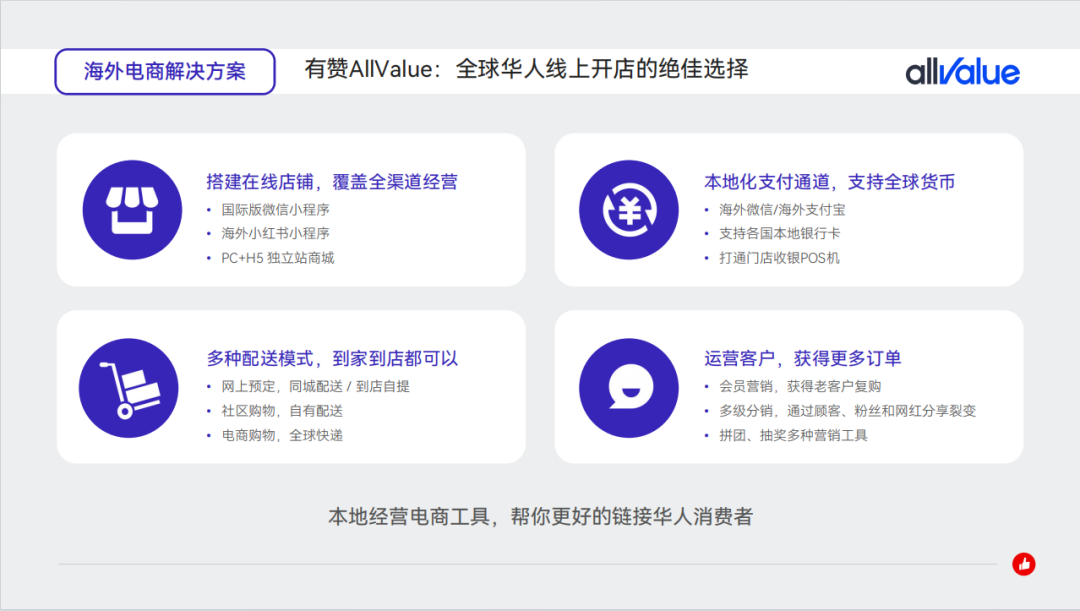Viewport: 1080px width, 611px height.
Task: Select bullet 海外小红书小程序
Action: coord(276,234)
